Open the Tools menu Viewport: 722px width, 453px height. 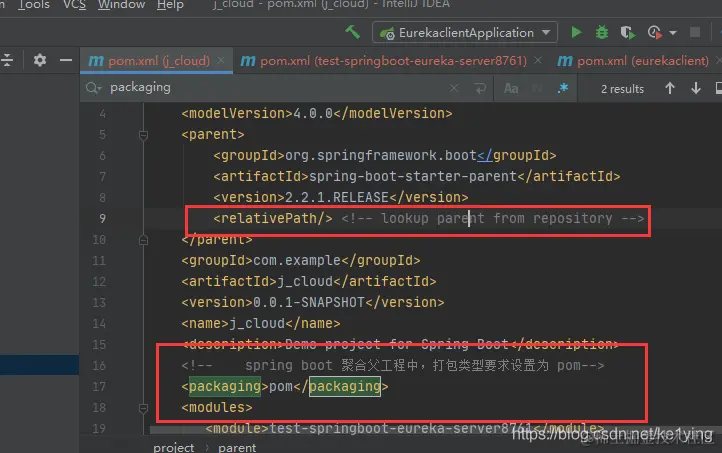click(34, 5)
